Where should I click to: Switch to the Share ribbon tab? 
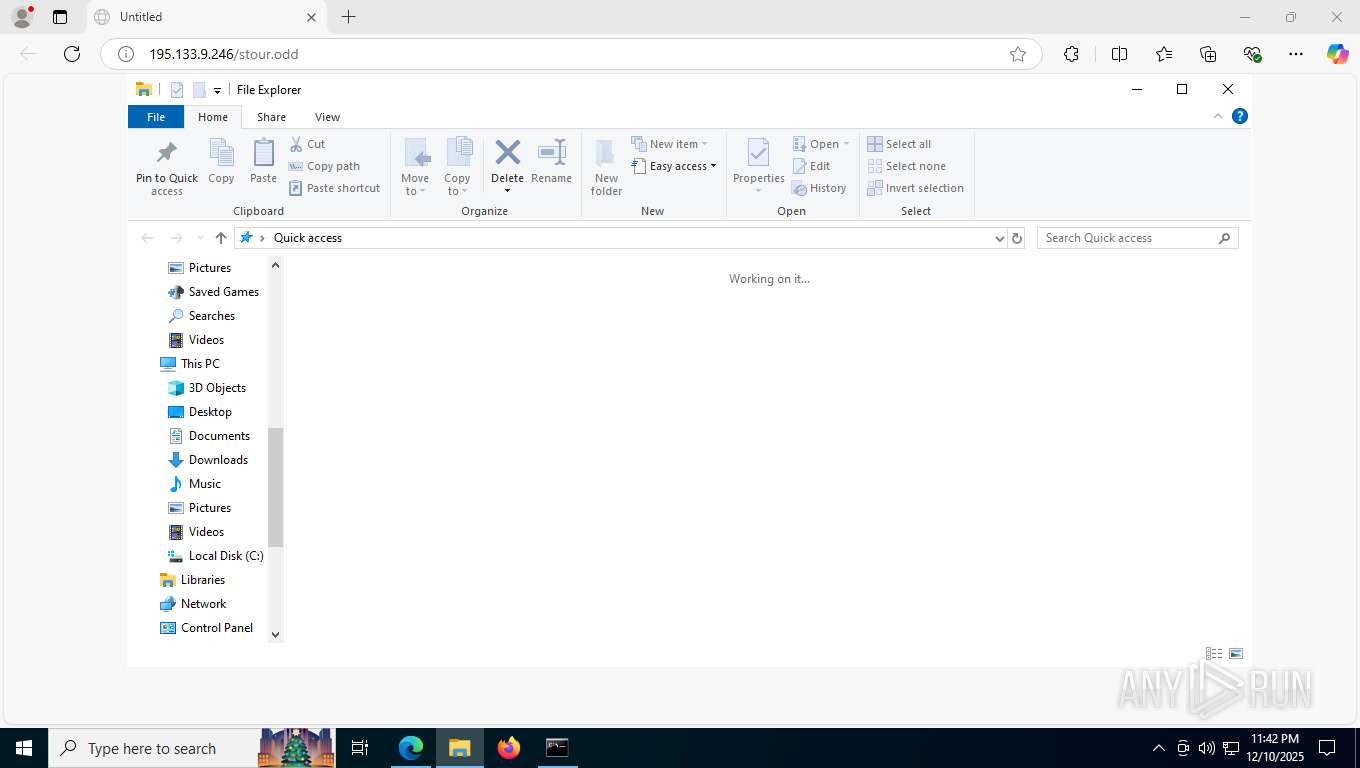click(x=271, y=117)
